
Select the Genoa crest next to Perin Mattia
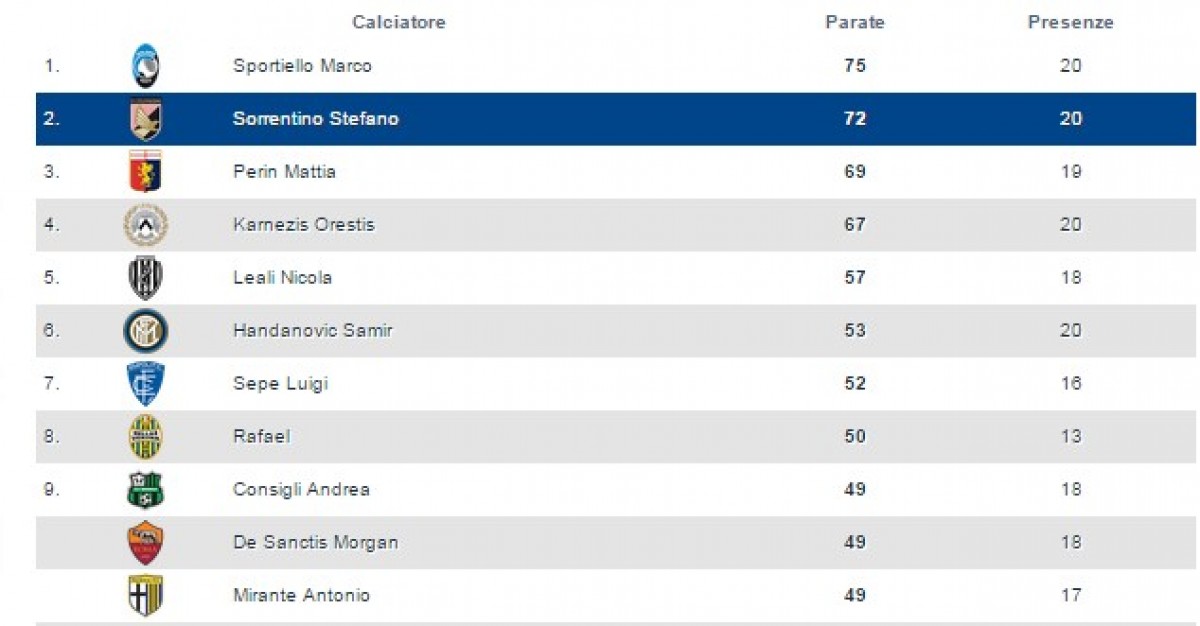[x=145, y=171]
